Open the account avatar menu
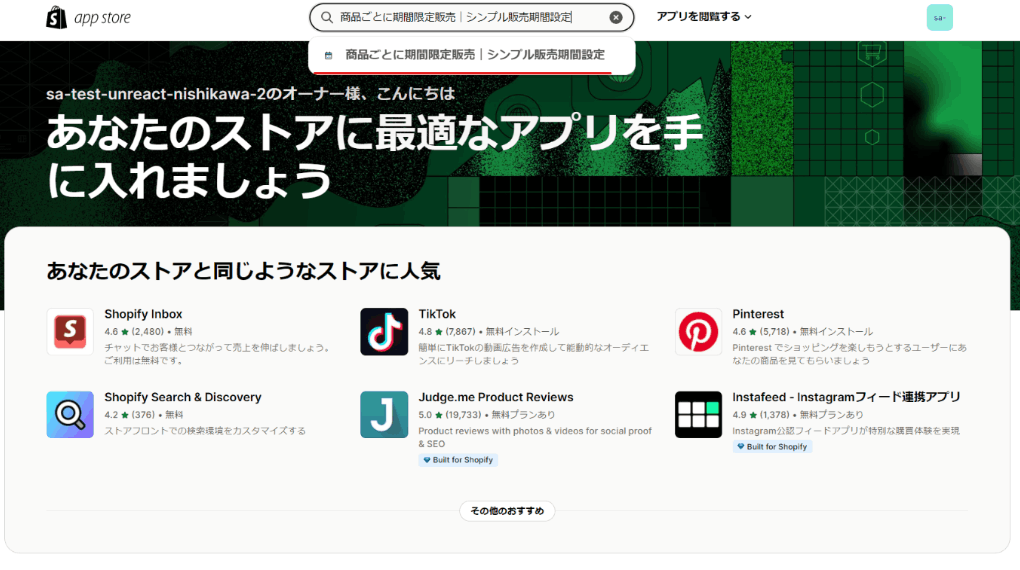The height and width of the screenshot is (570, 1020). 939,18
